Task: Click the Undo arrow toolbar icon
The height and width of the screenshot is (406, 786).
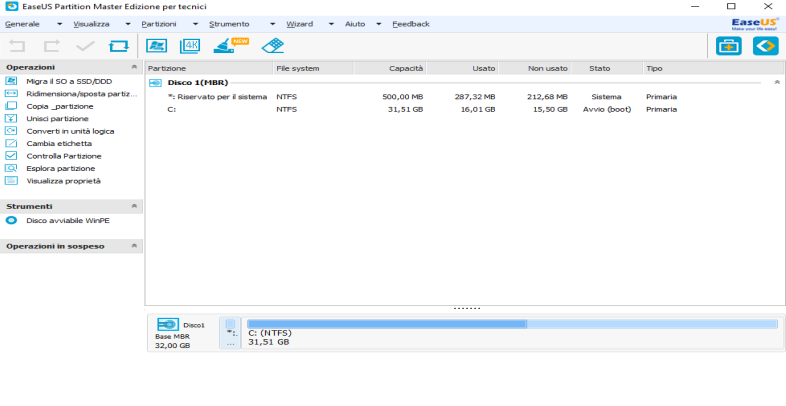Action: click(x=17, y=46)
